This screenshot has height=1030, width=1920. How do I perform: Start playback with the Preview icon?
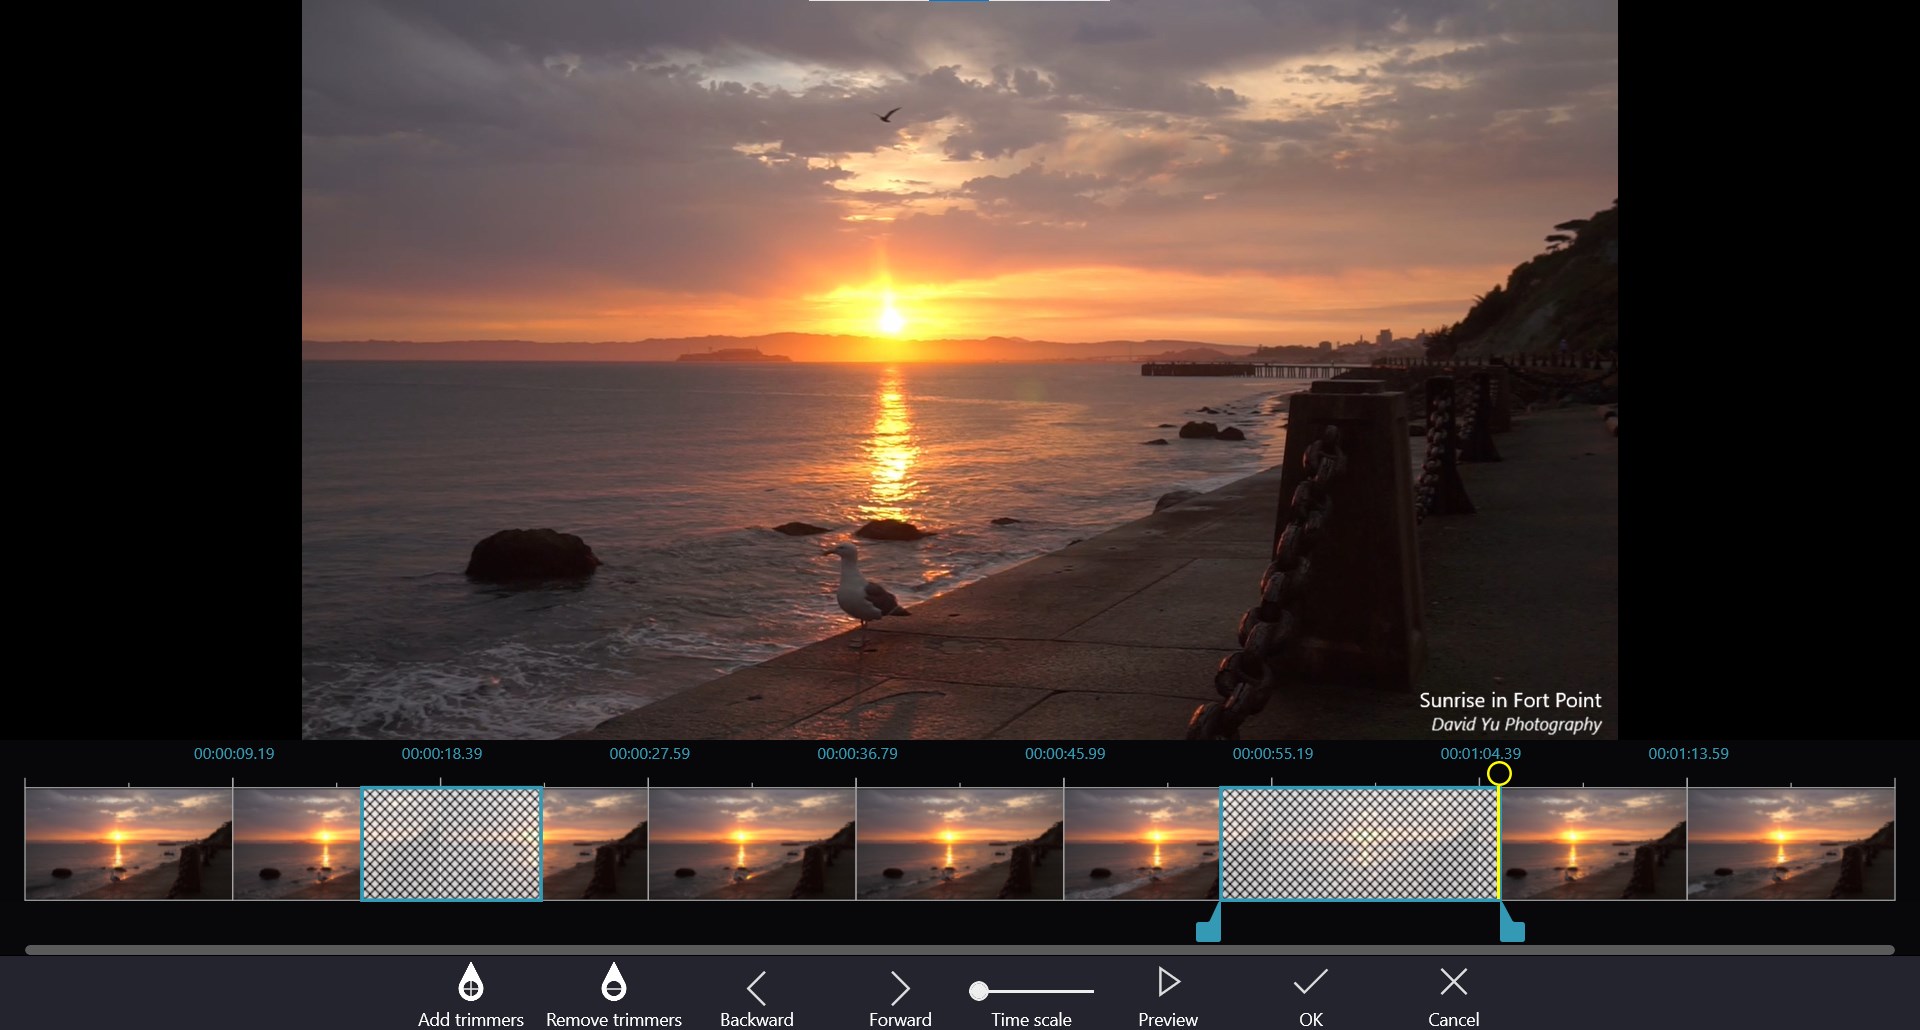click(x=1167, y=984)
